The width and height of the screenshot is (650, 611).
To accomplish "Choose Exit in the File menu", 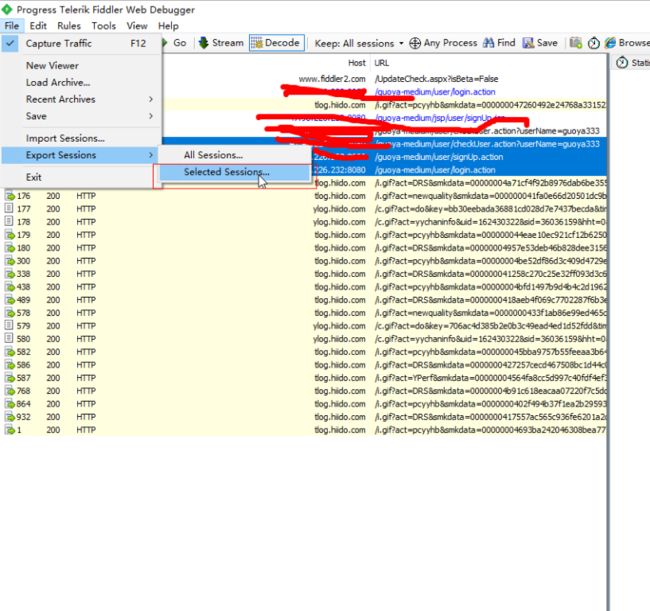I will coord(81,177).
